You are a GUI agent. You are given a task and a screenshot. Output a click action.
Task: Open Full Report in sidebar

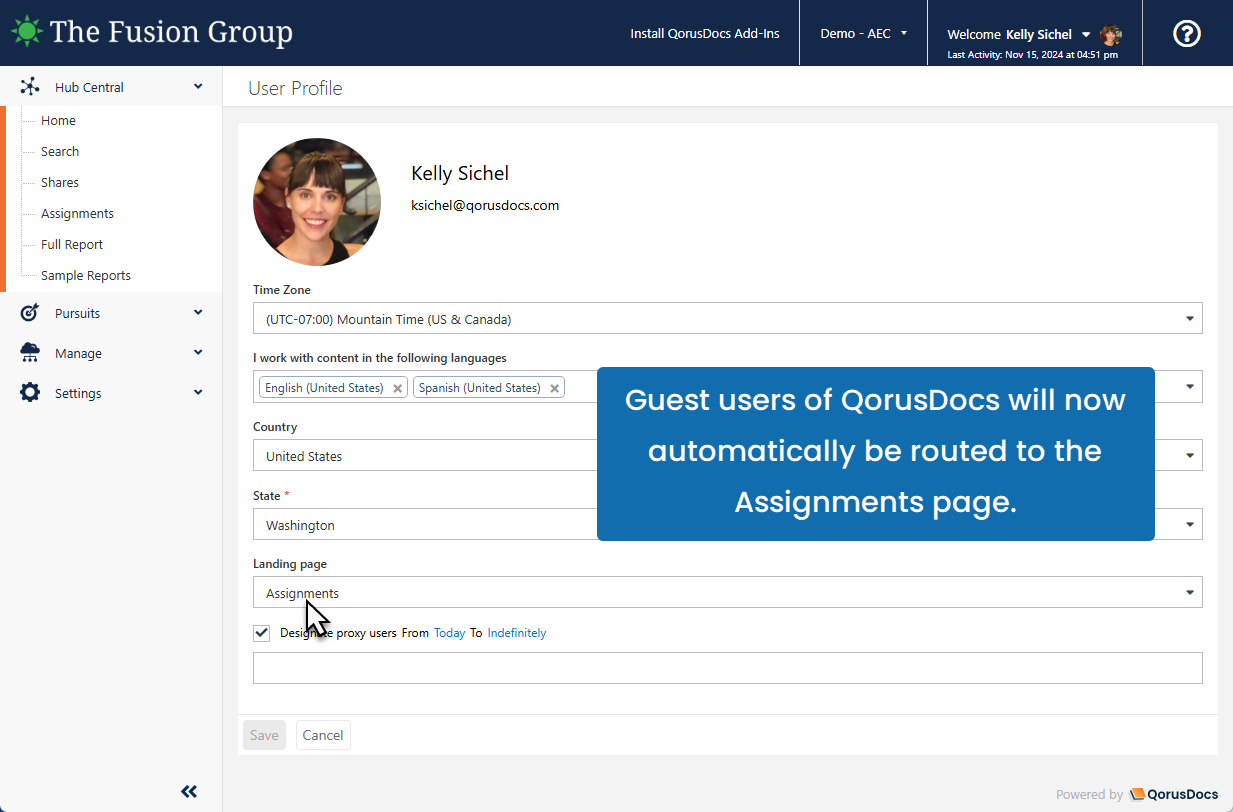point(72,244)
